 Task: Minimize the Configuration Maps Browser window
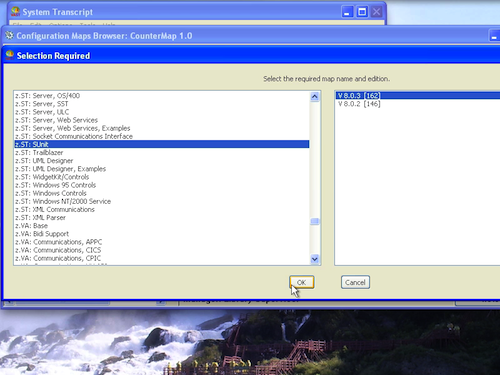[x=494, y=36]
